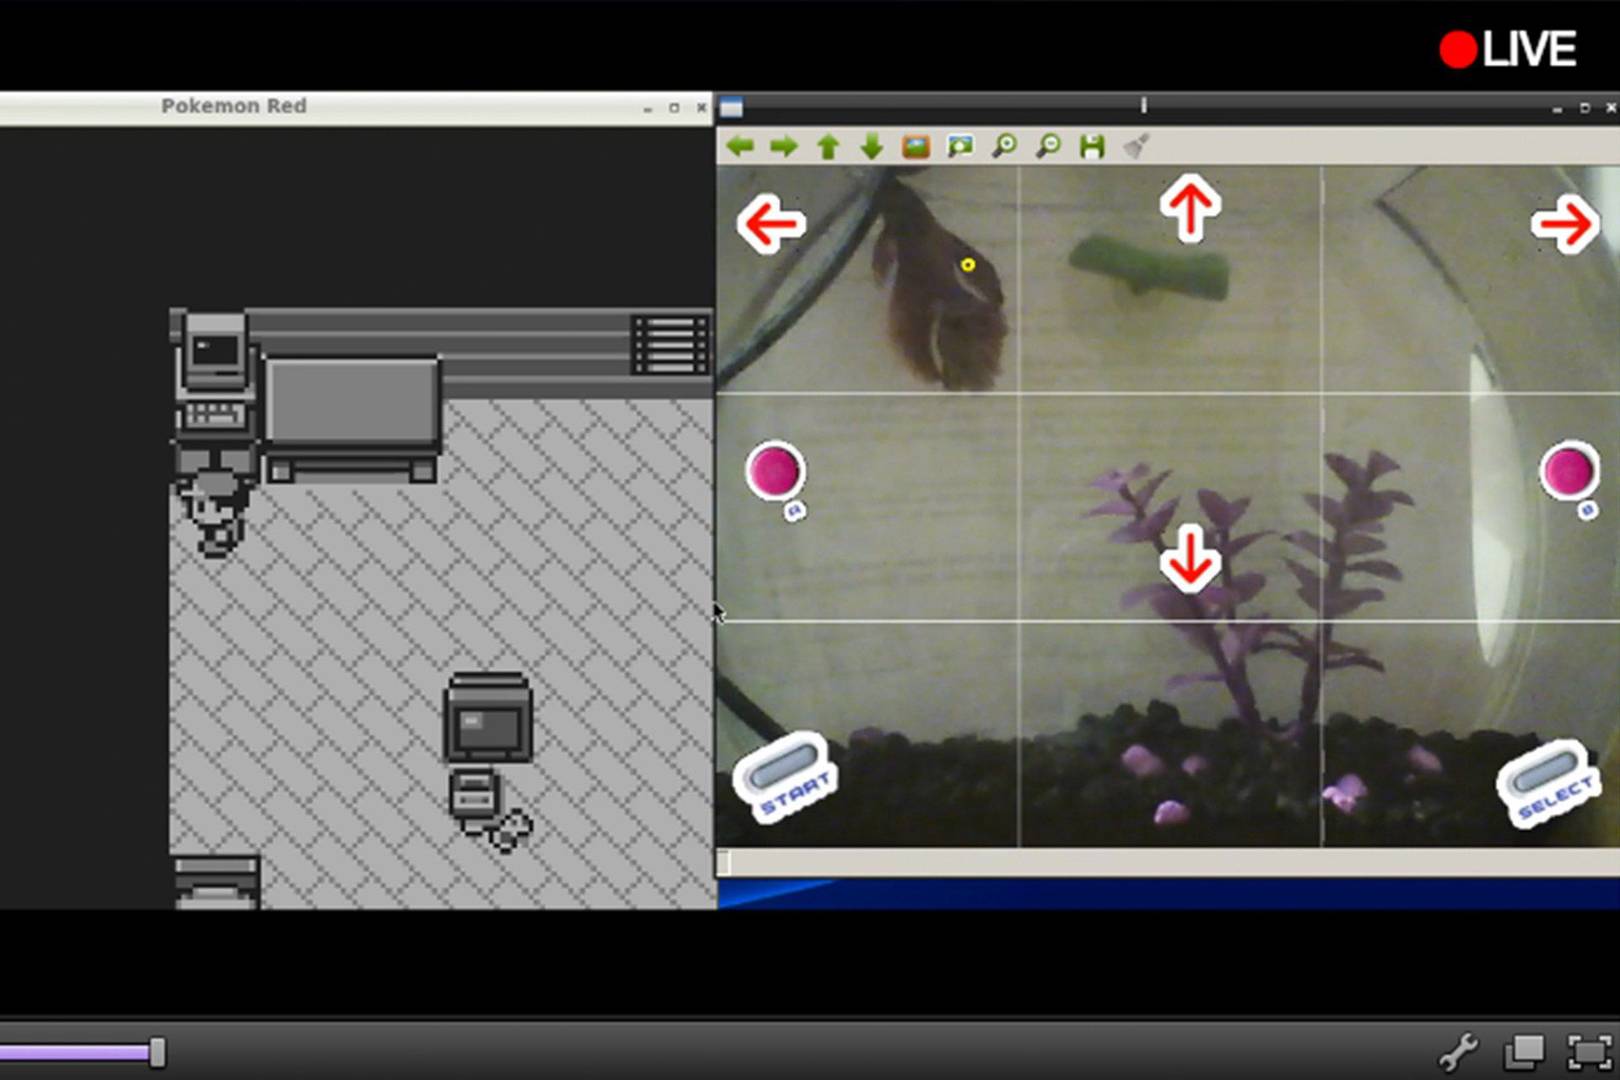Click the green pan-up arrow in toolbar
Screen dimensions: 1620x1080
click(x=828, y=147)
